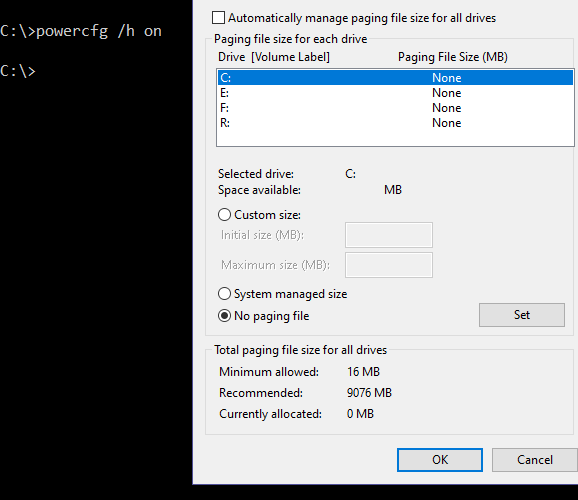This screenshot has width=578, height=500.
Task: Choose System managed size option
Action: pyautogui.click(x=224, y=294)
